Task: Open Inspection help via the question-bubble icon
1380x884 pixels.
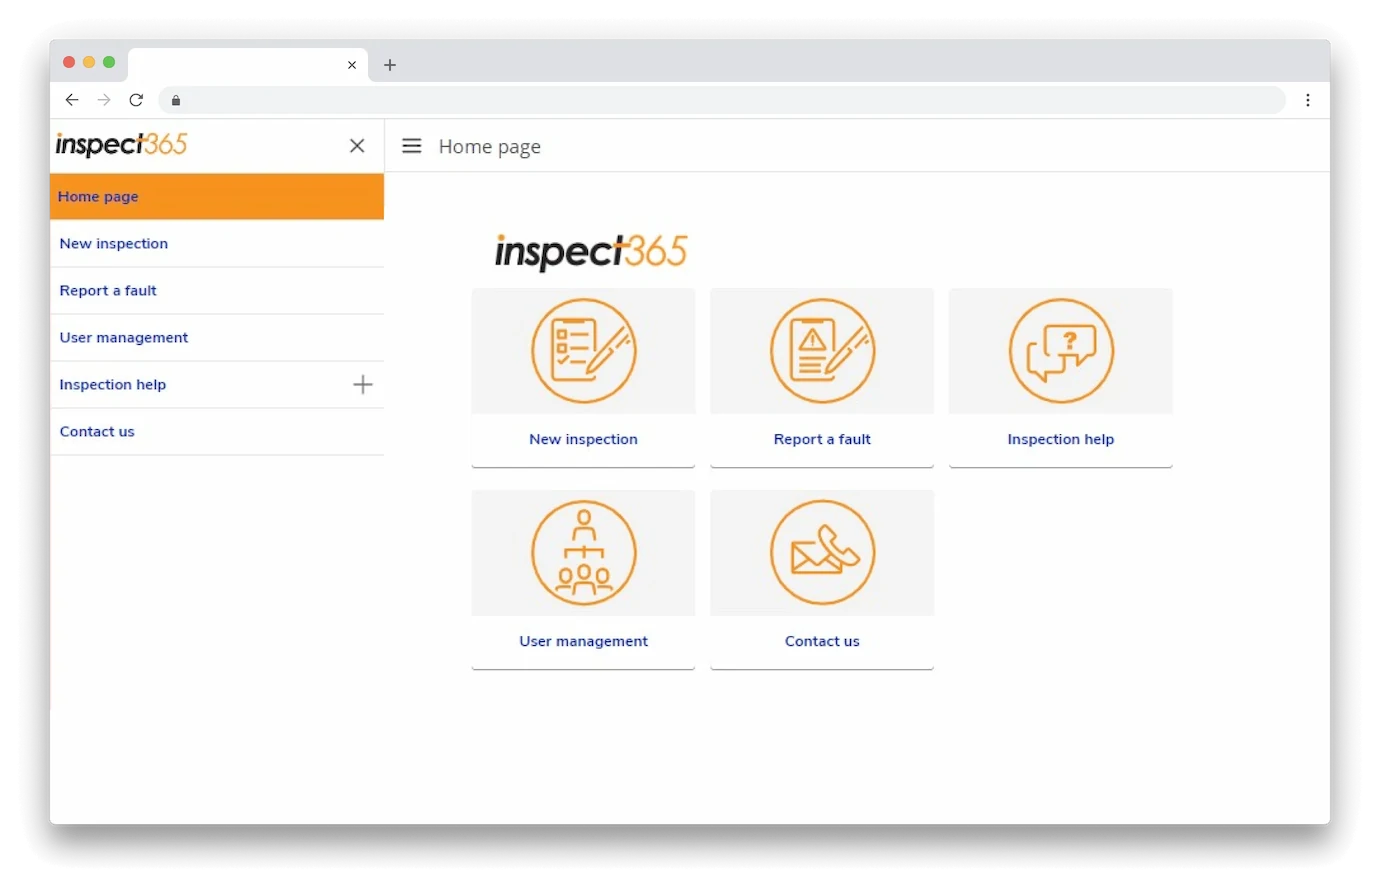Action: 1060,351
